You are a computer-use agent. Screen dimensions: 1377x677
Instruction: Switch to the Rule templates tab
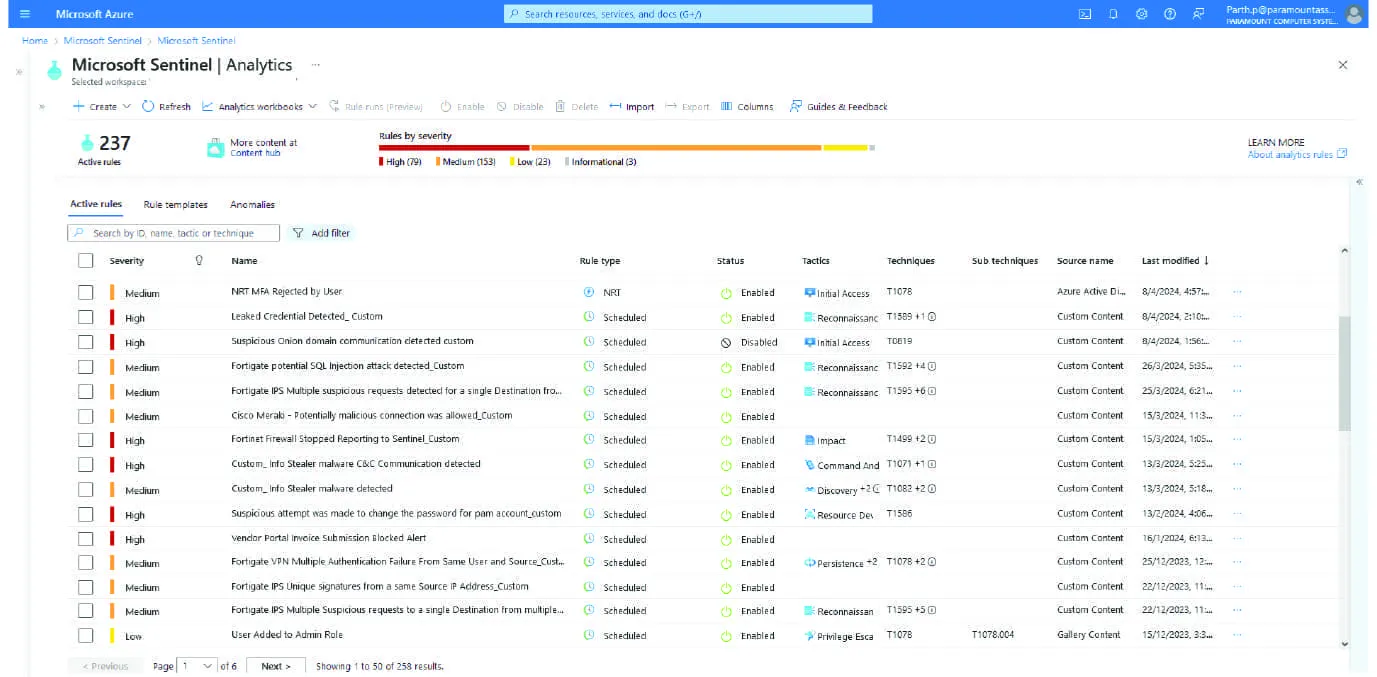pos(175,204)
